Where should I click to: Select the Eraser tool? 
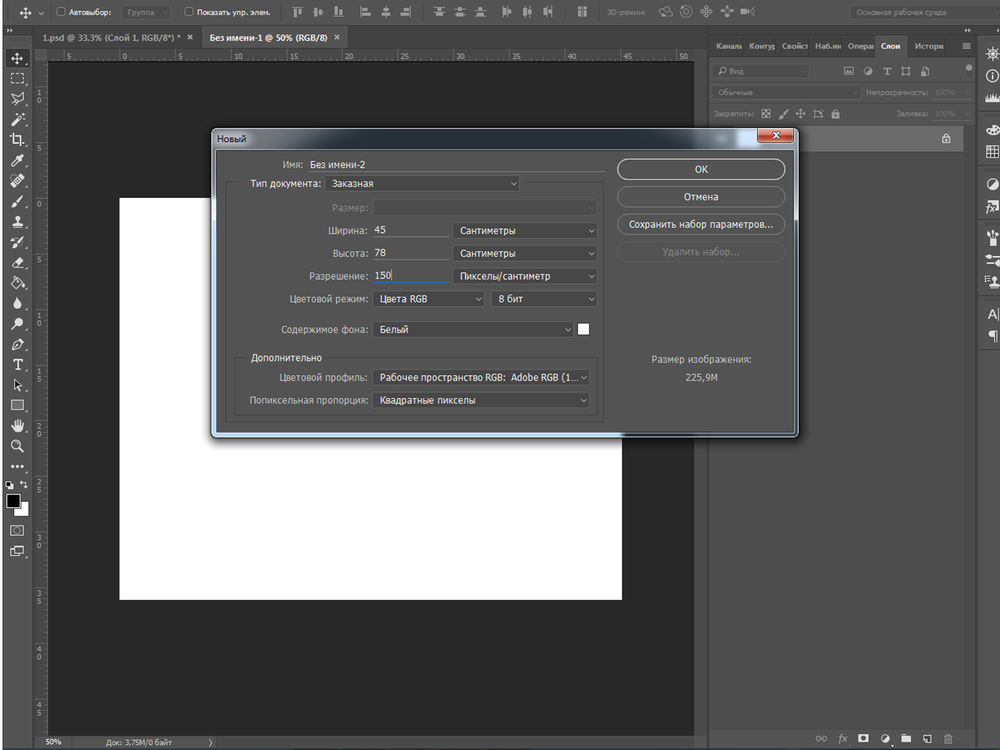(17, 262)
